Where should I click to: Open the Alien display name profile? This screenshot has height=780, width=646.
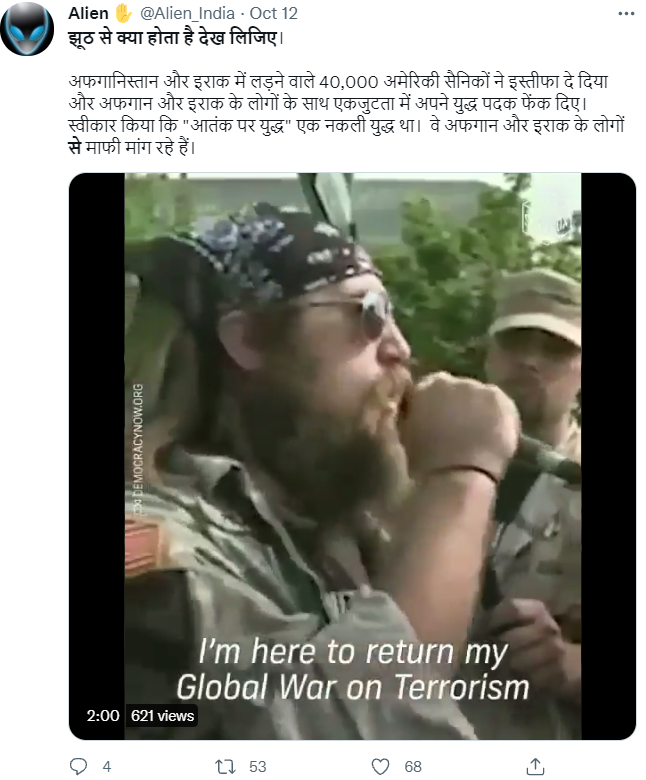point(88,13)
